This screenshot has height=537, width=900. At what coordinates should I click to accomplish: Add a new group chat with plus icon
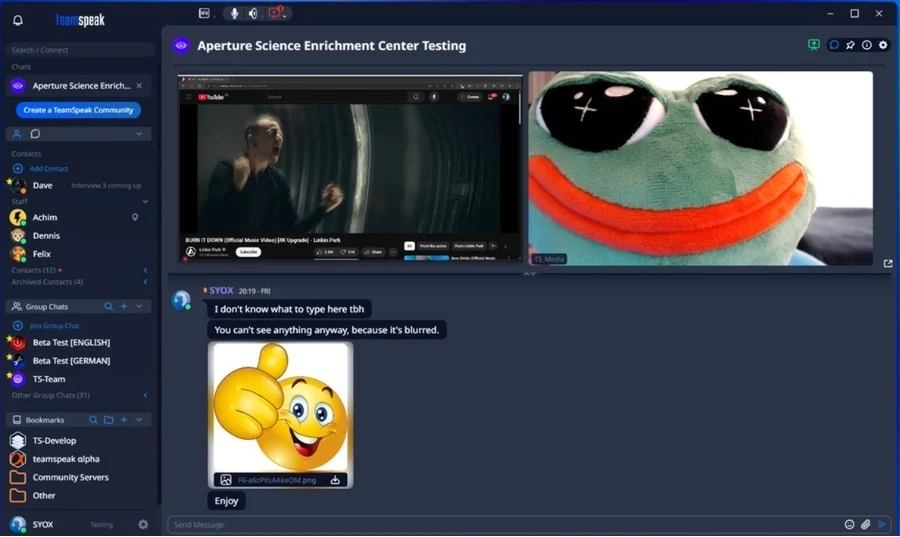pyautogui.click(x=124, y=307)
